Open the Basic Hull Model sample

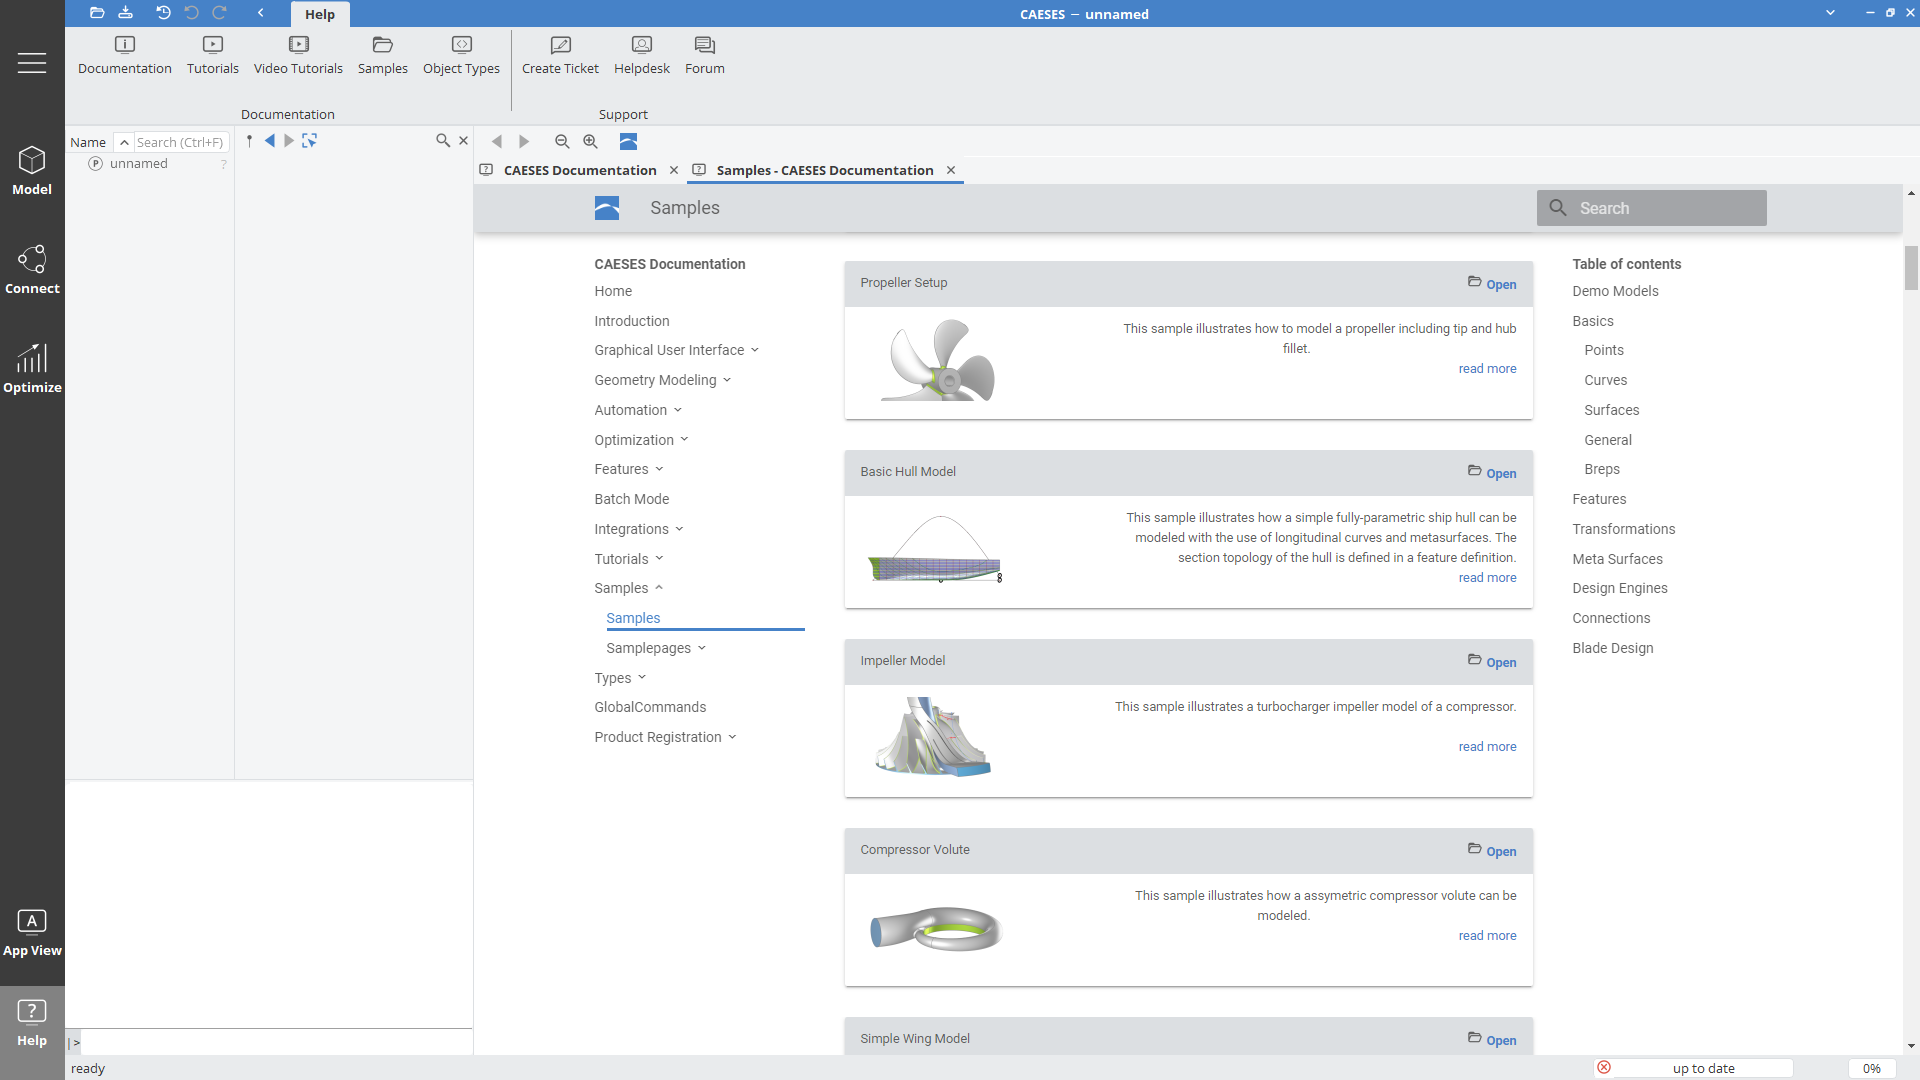click(1492, 473)
